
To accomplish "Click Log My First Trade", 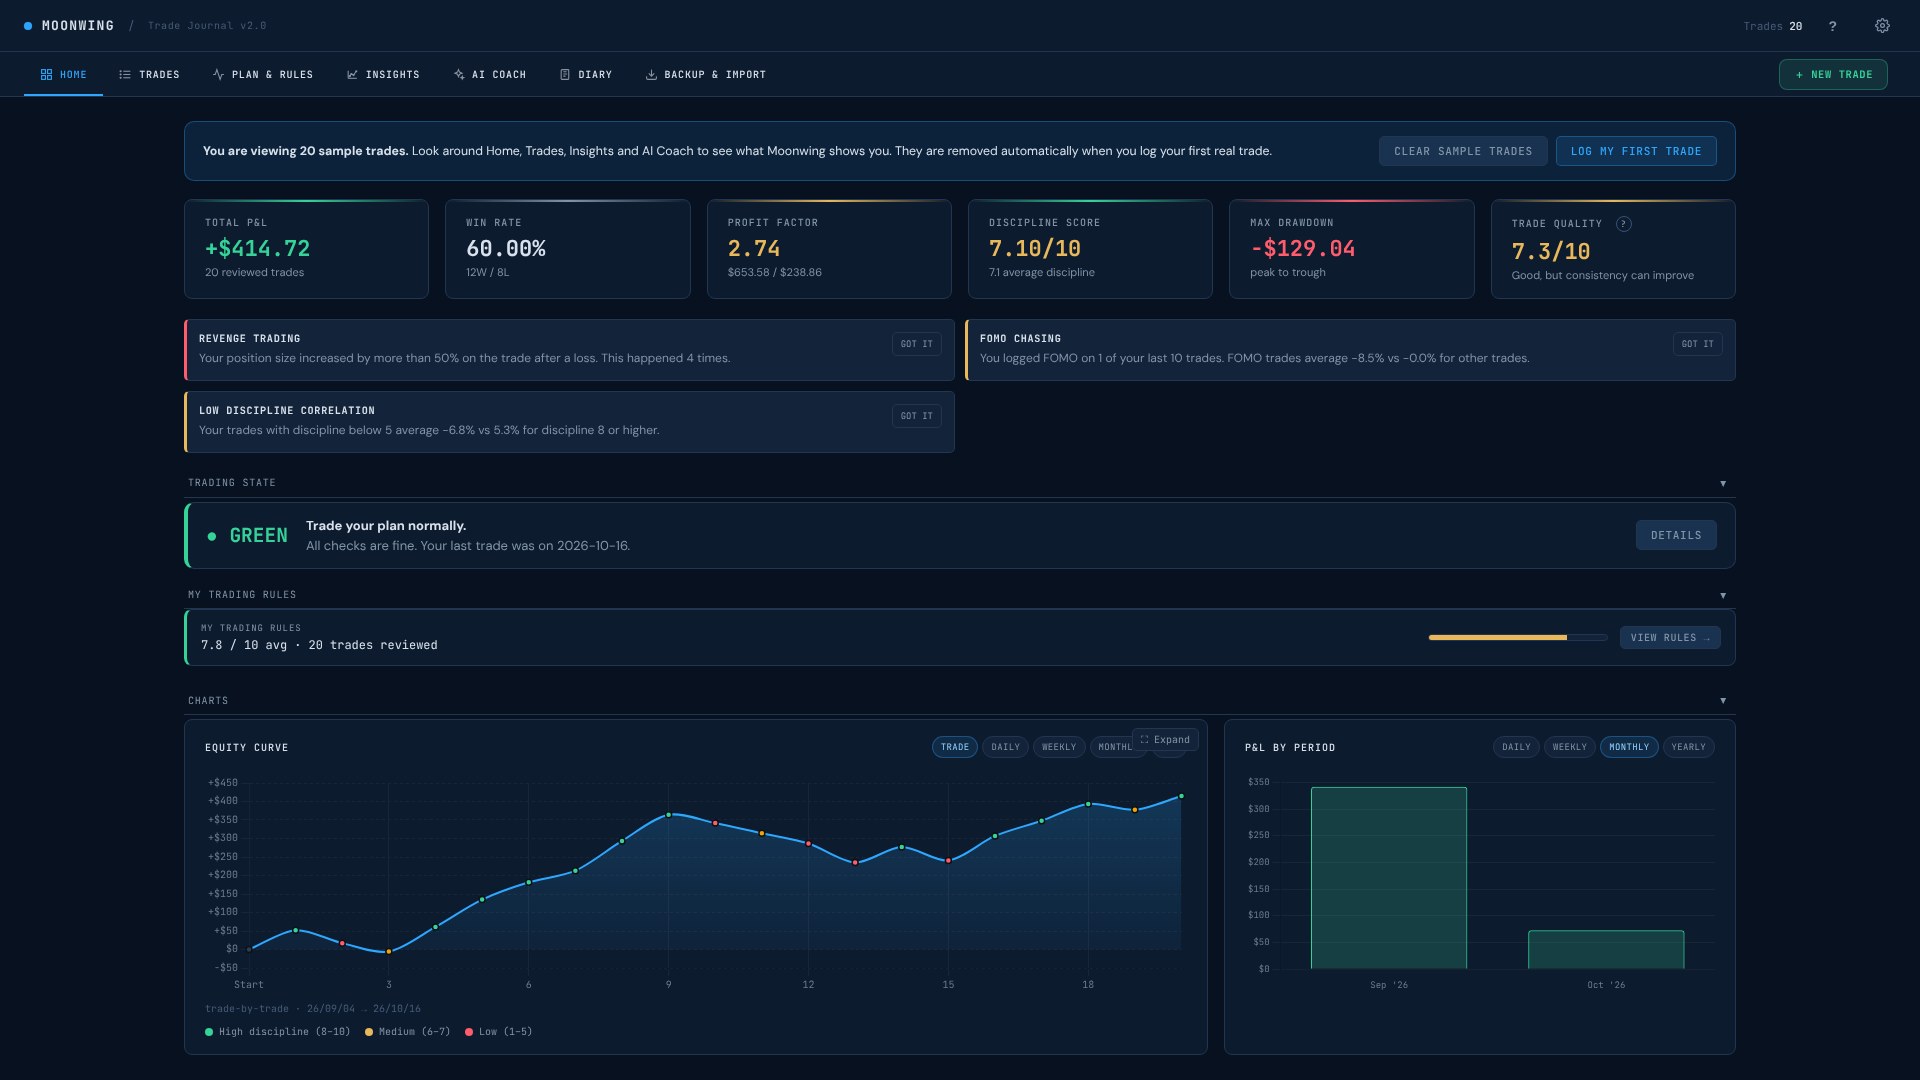I will click(x=1636, y=151).
